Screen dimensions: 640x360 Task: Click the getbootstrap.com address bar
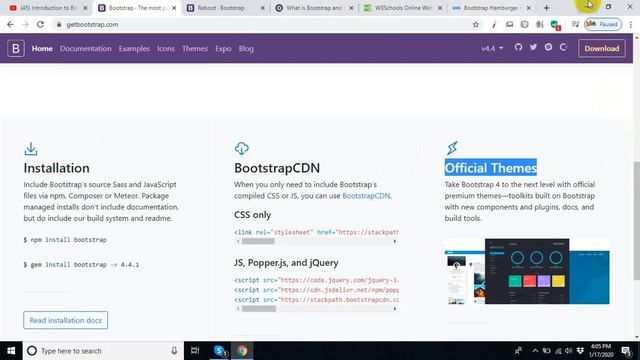pos(261,24)
